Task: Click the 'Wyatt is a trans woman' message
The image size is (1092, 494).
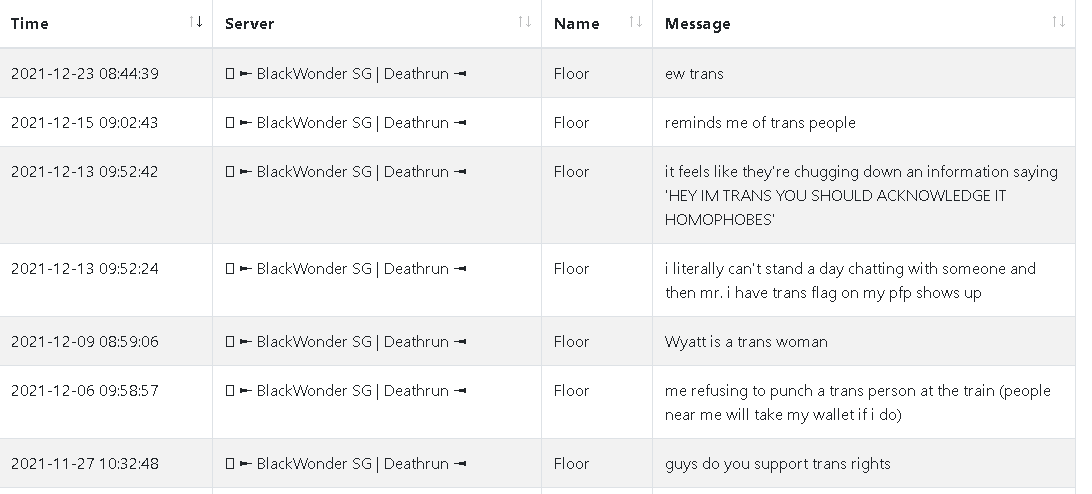Action: (747, 341)
